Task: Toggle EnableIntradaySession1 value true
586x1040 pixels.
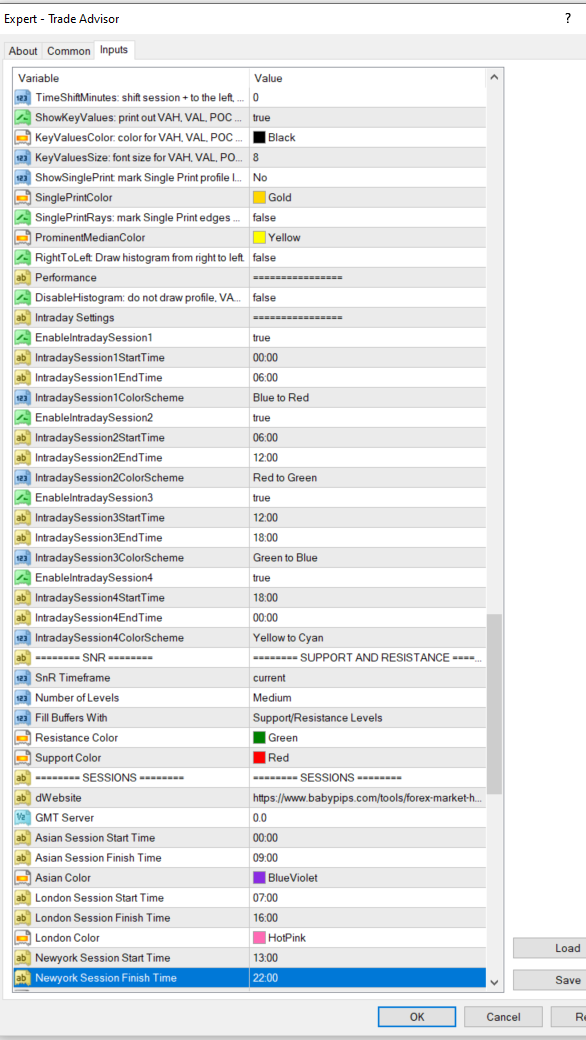Action: (x=367, y=338)
